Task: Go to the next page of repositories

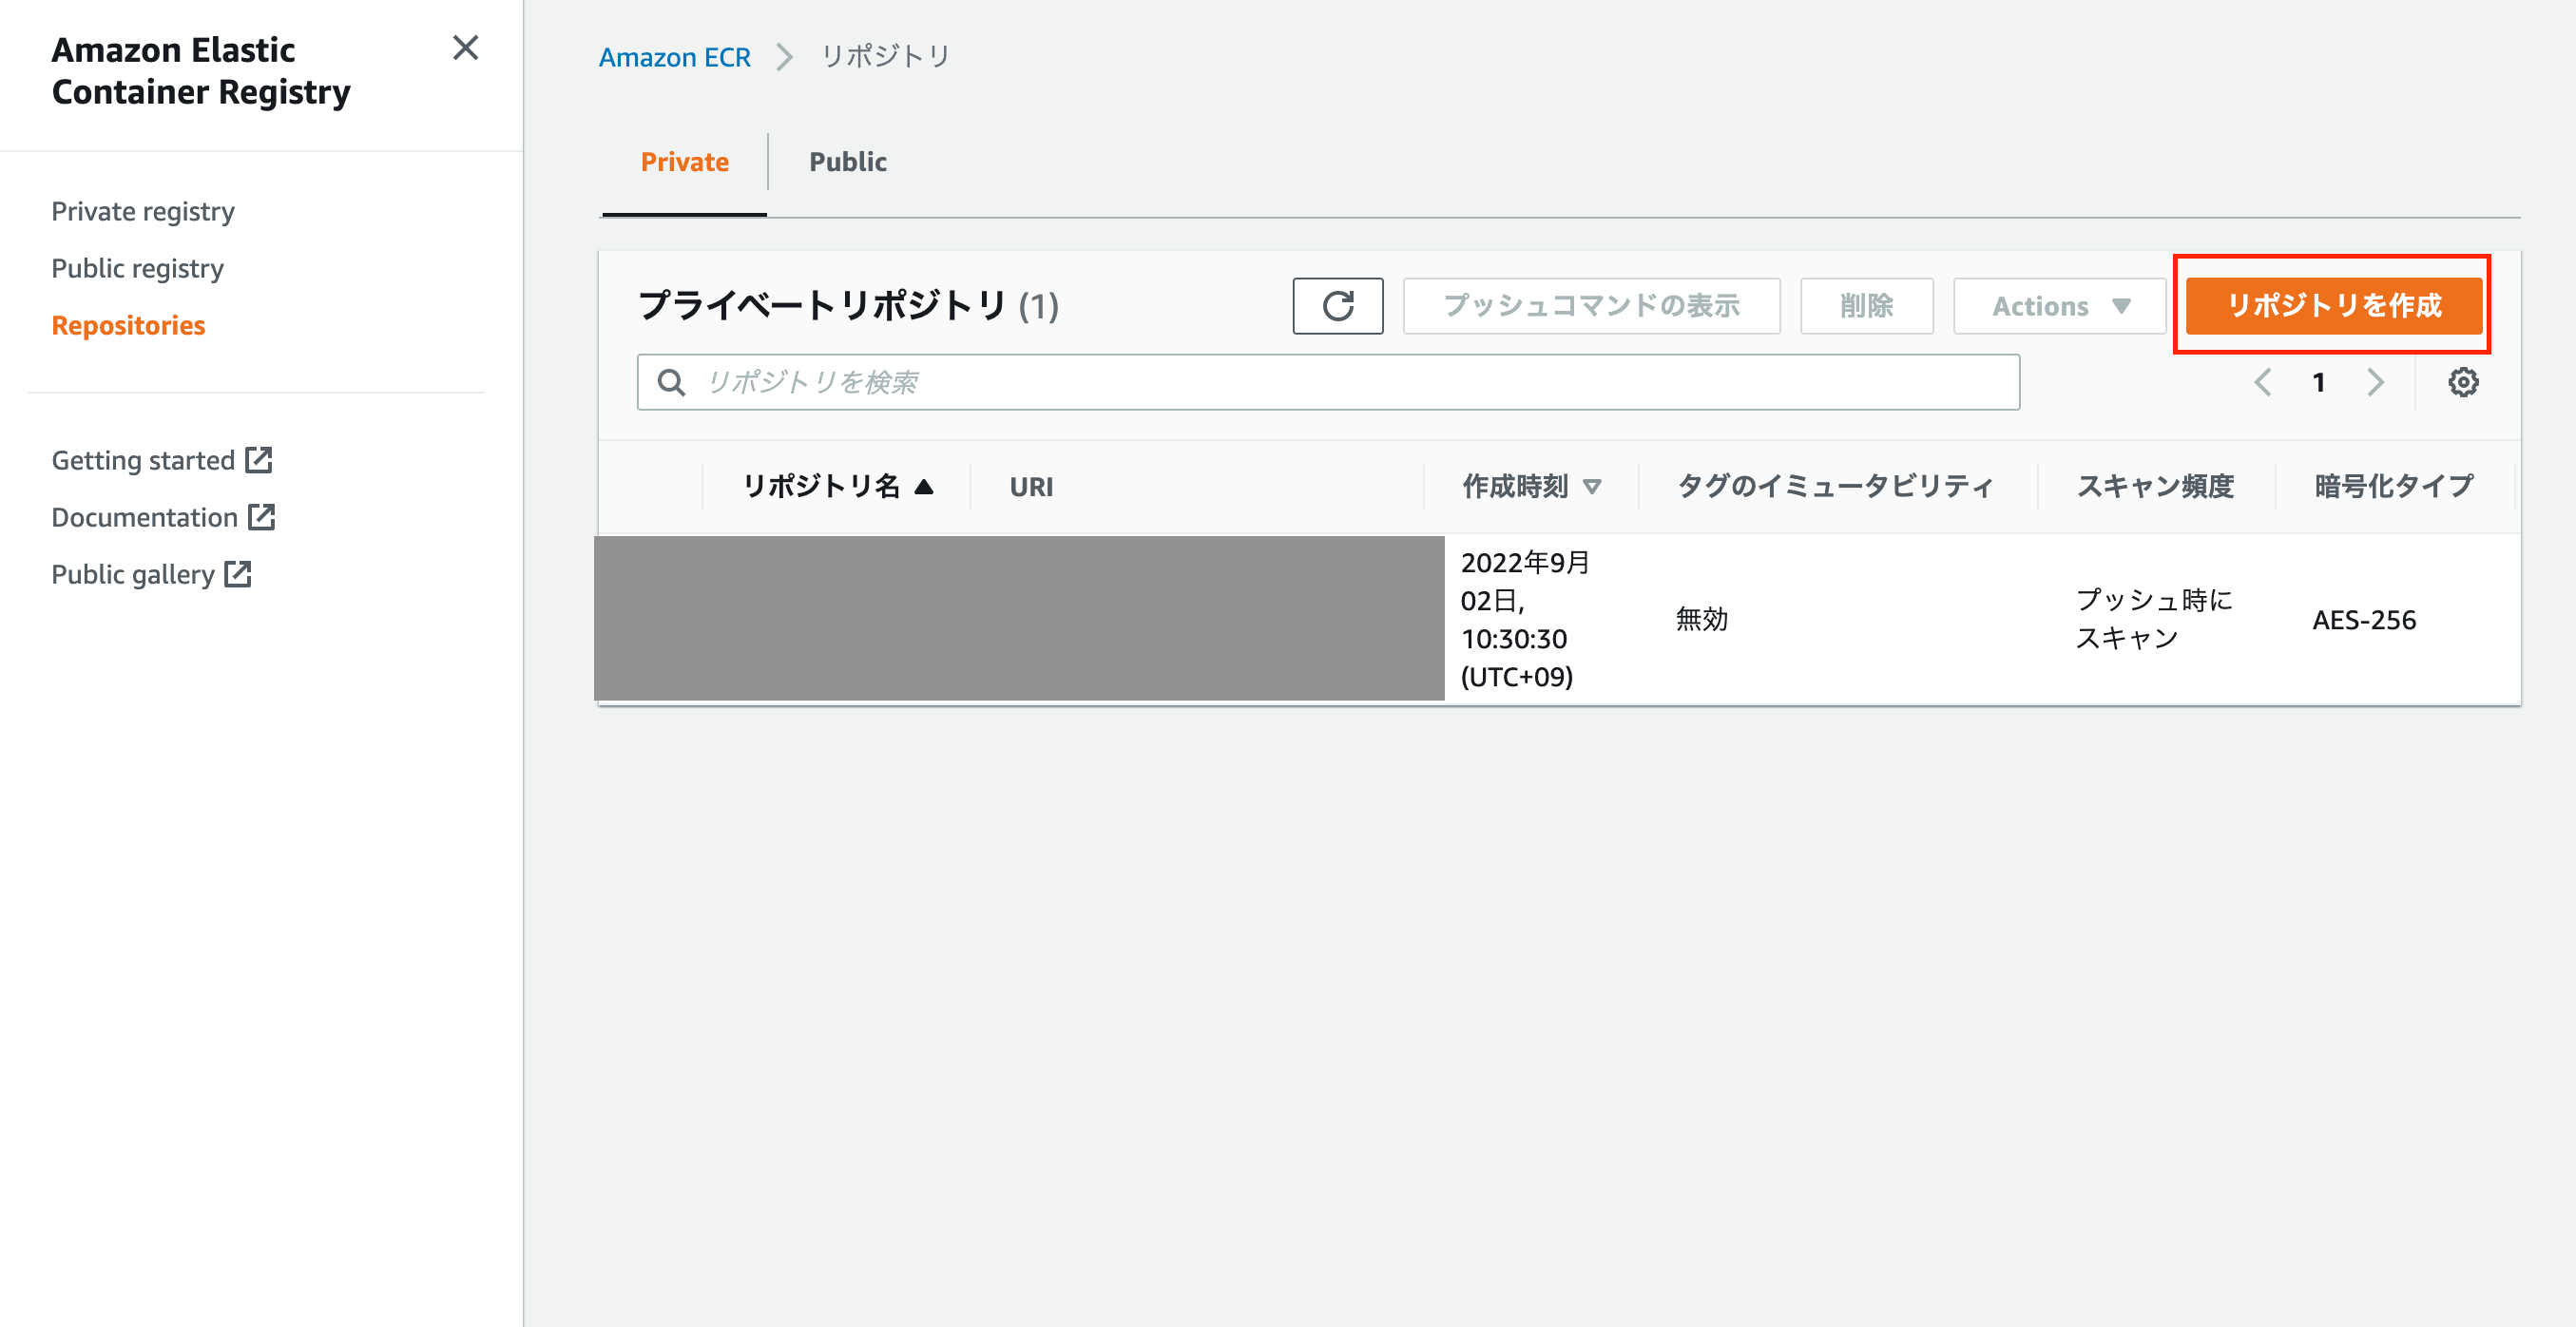Action: [x=2377, y=381]
